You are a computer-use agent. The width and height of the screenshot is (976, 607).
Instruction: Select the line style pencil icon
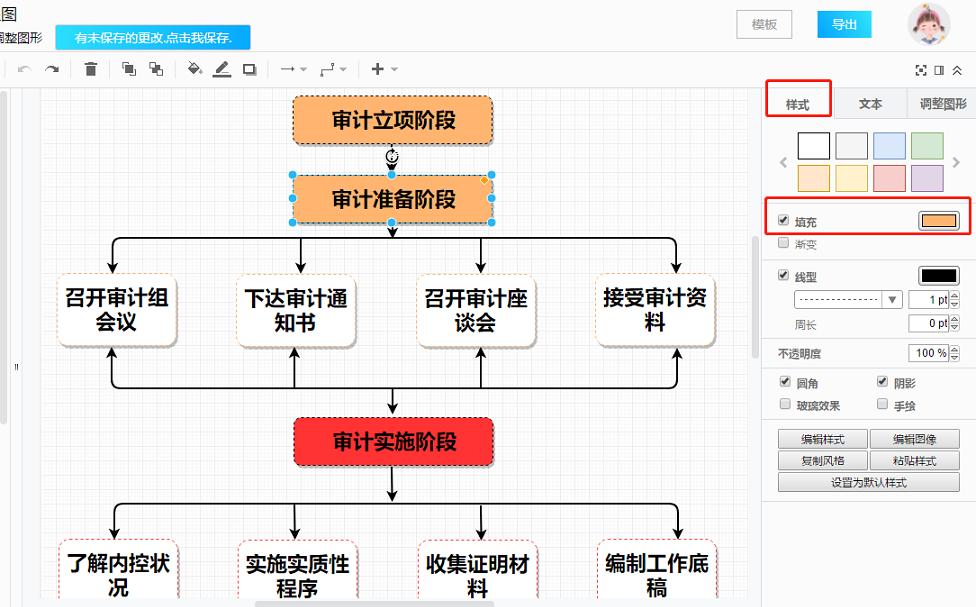coord(222,68)
